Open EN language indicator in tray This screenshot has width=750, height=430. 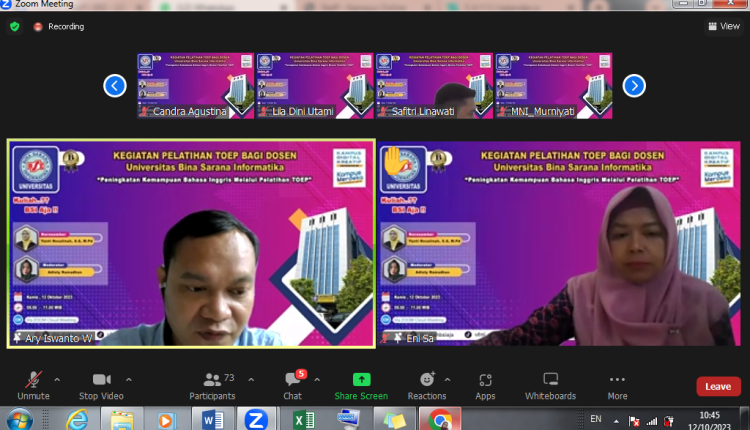(x=596, y=419)
